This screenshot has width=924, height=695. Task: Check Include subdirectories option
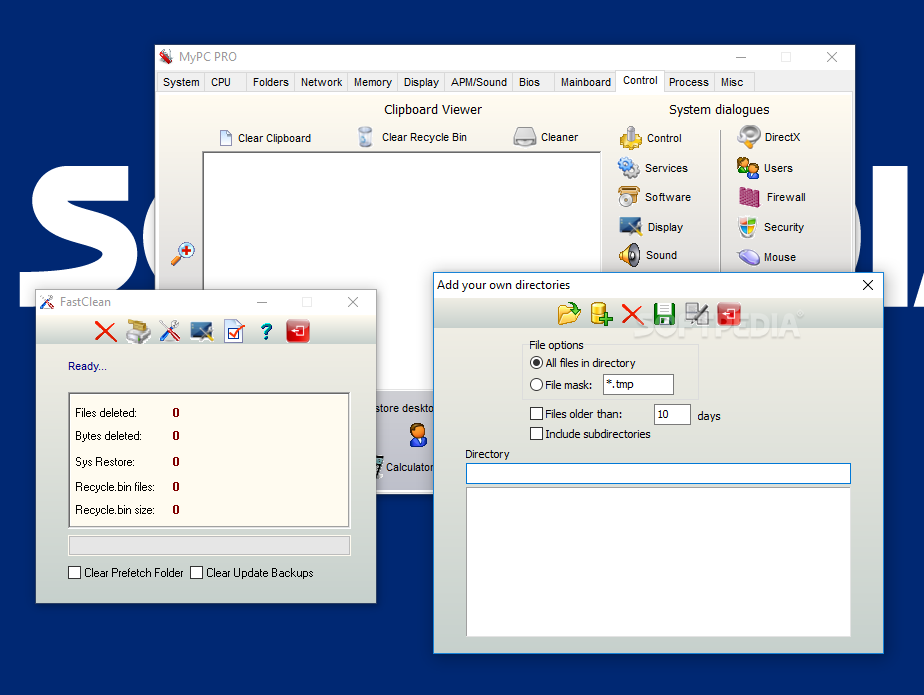536,433
